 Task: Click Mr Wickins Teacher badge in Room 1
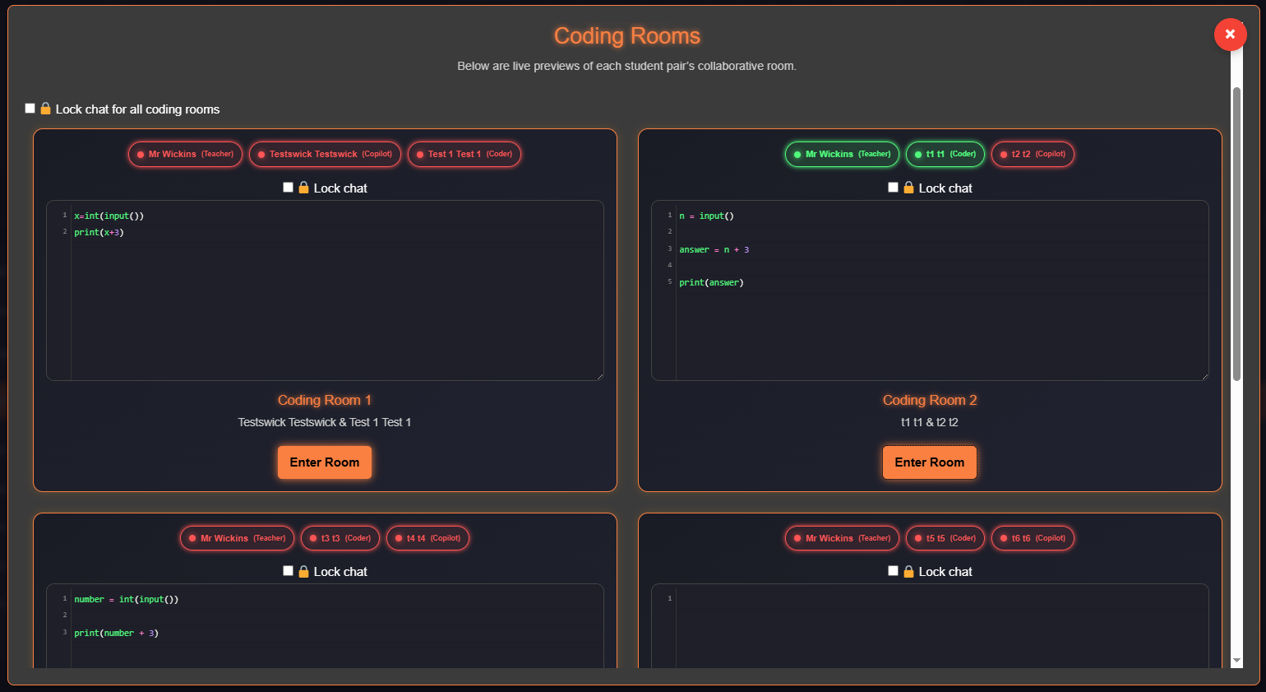(185, 154)
